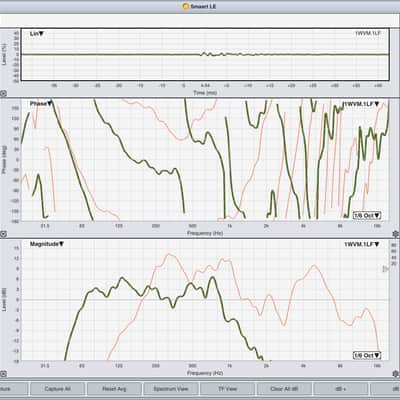Click the Frequency (Hz) label under Magnitude plot
This screenshot has height=400, width=400.
tap(205, 373)
